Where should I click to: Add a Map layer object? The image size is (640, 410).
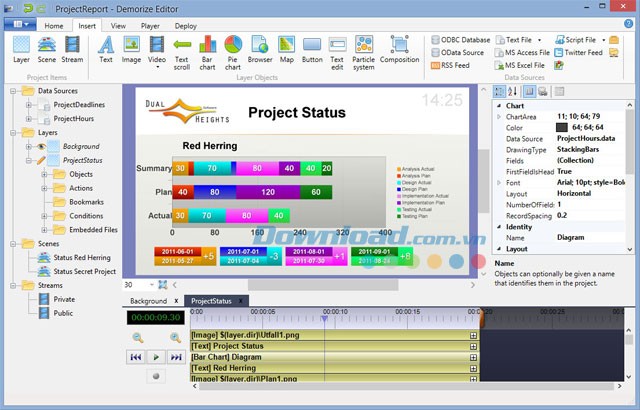287,50
